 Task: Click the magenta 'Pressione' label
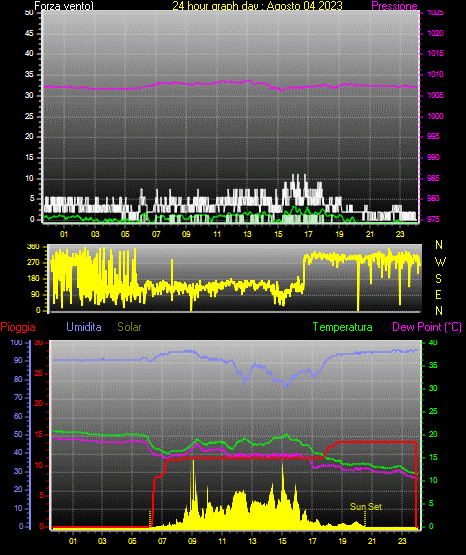click(394, 6)
